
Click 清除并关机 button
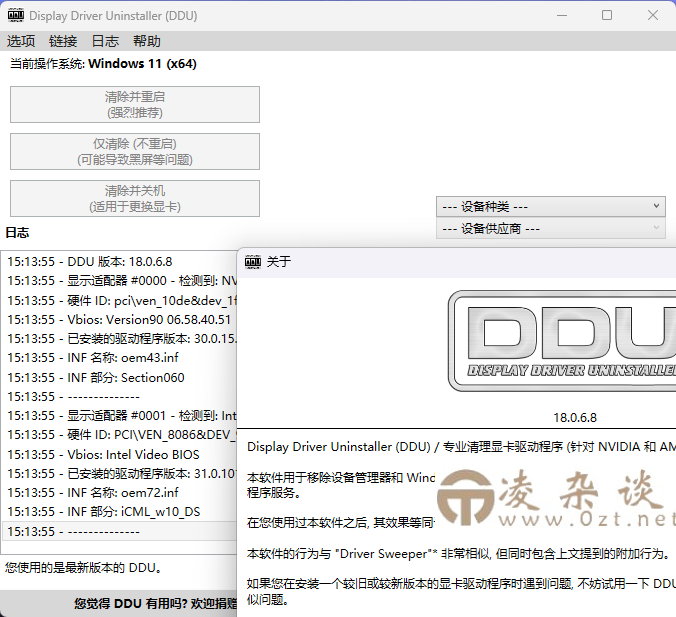(x=135, y=198)
